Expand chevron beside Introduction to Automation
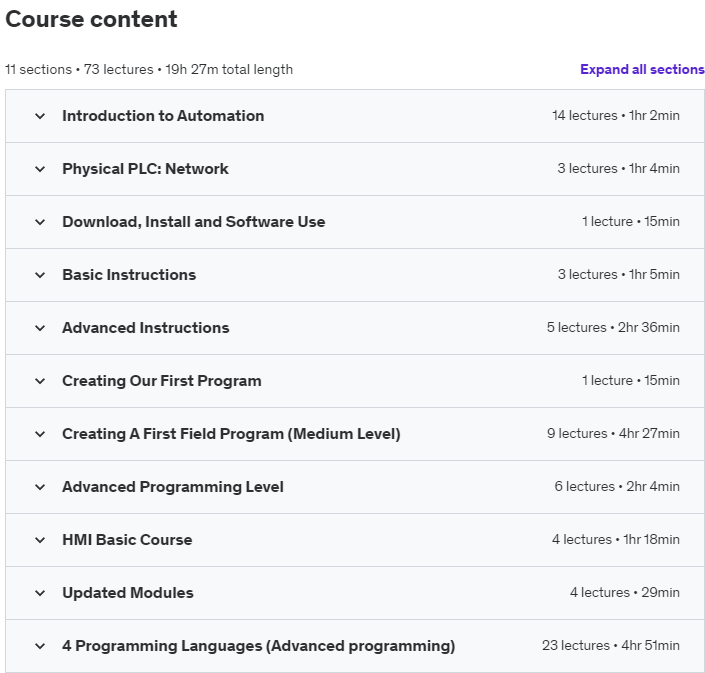The width and height of the screenshot is (705, 673). click(40, 116)
